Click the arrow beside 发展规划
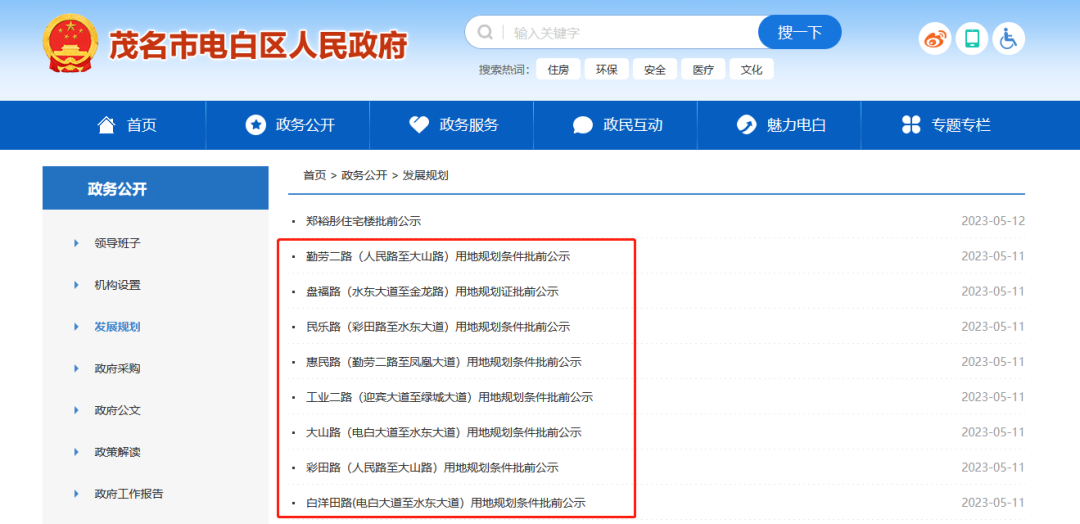This screenshot has height=524, width=1080. coord(76,327)
